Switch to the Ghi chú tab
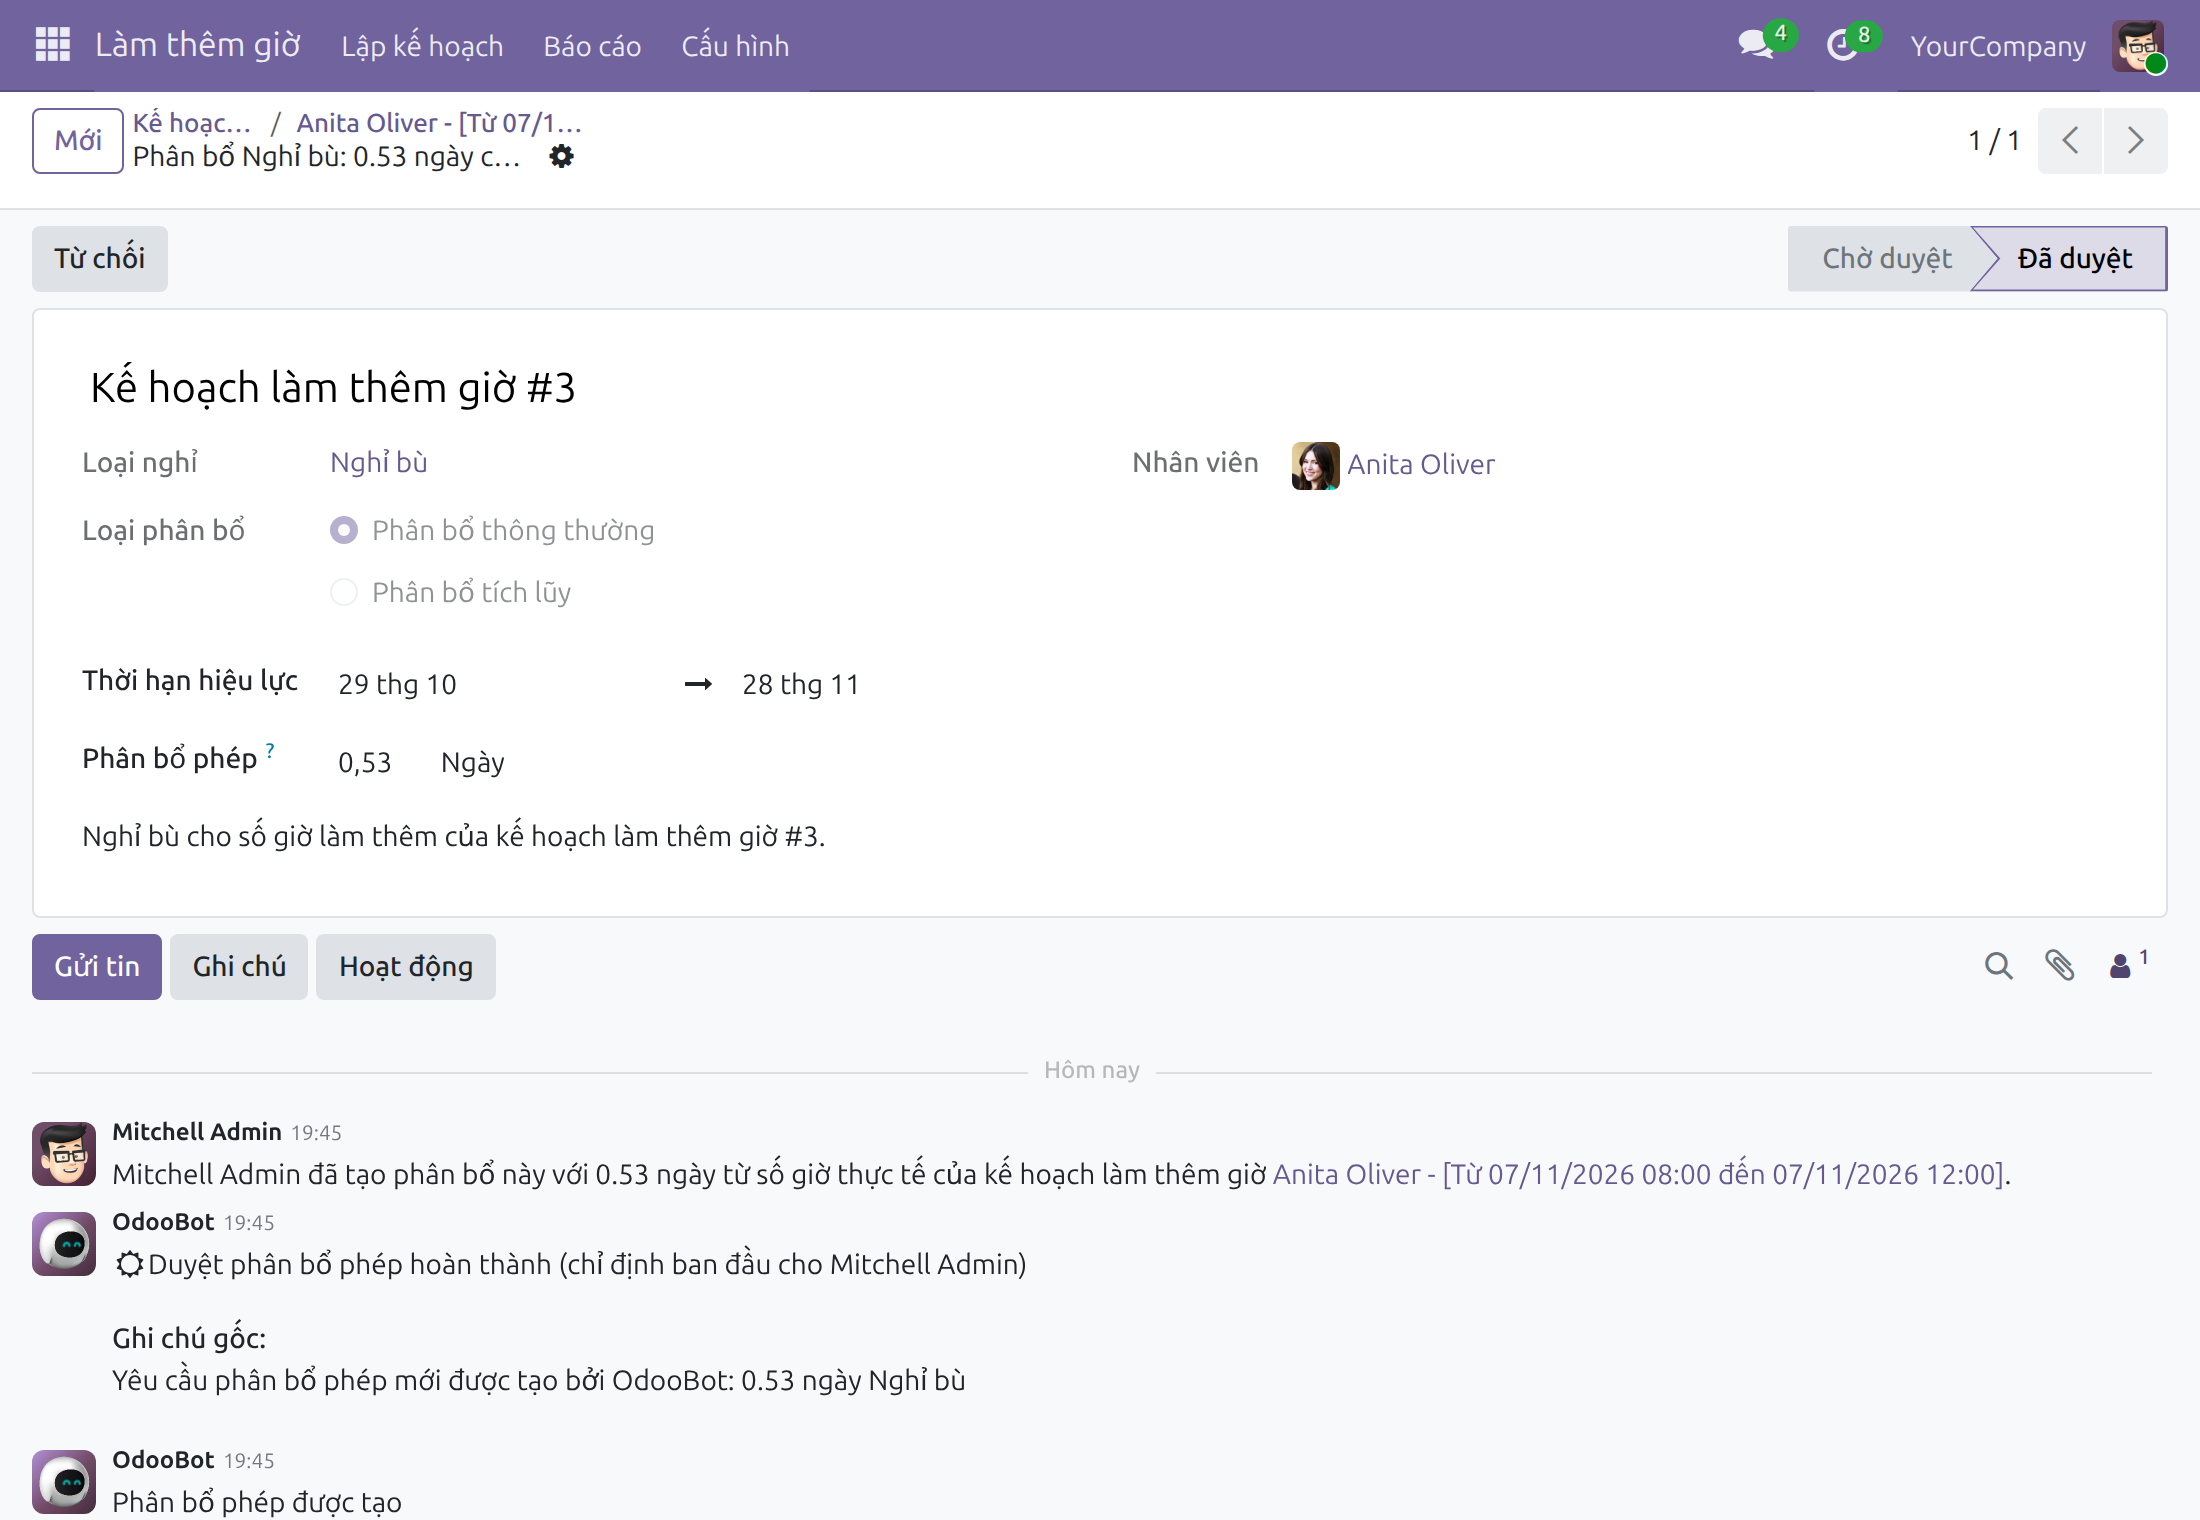This screenshot has width=2200, height=1520. point(239,966)
